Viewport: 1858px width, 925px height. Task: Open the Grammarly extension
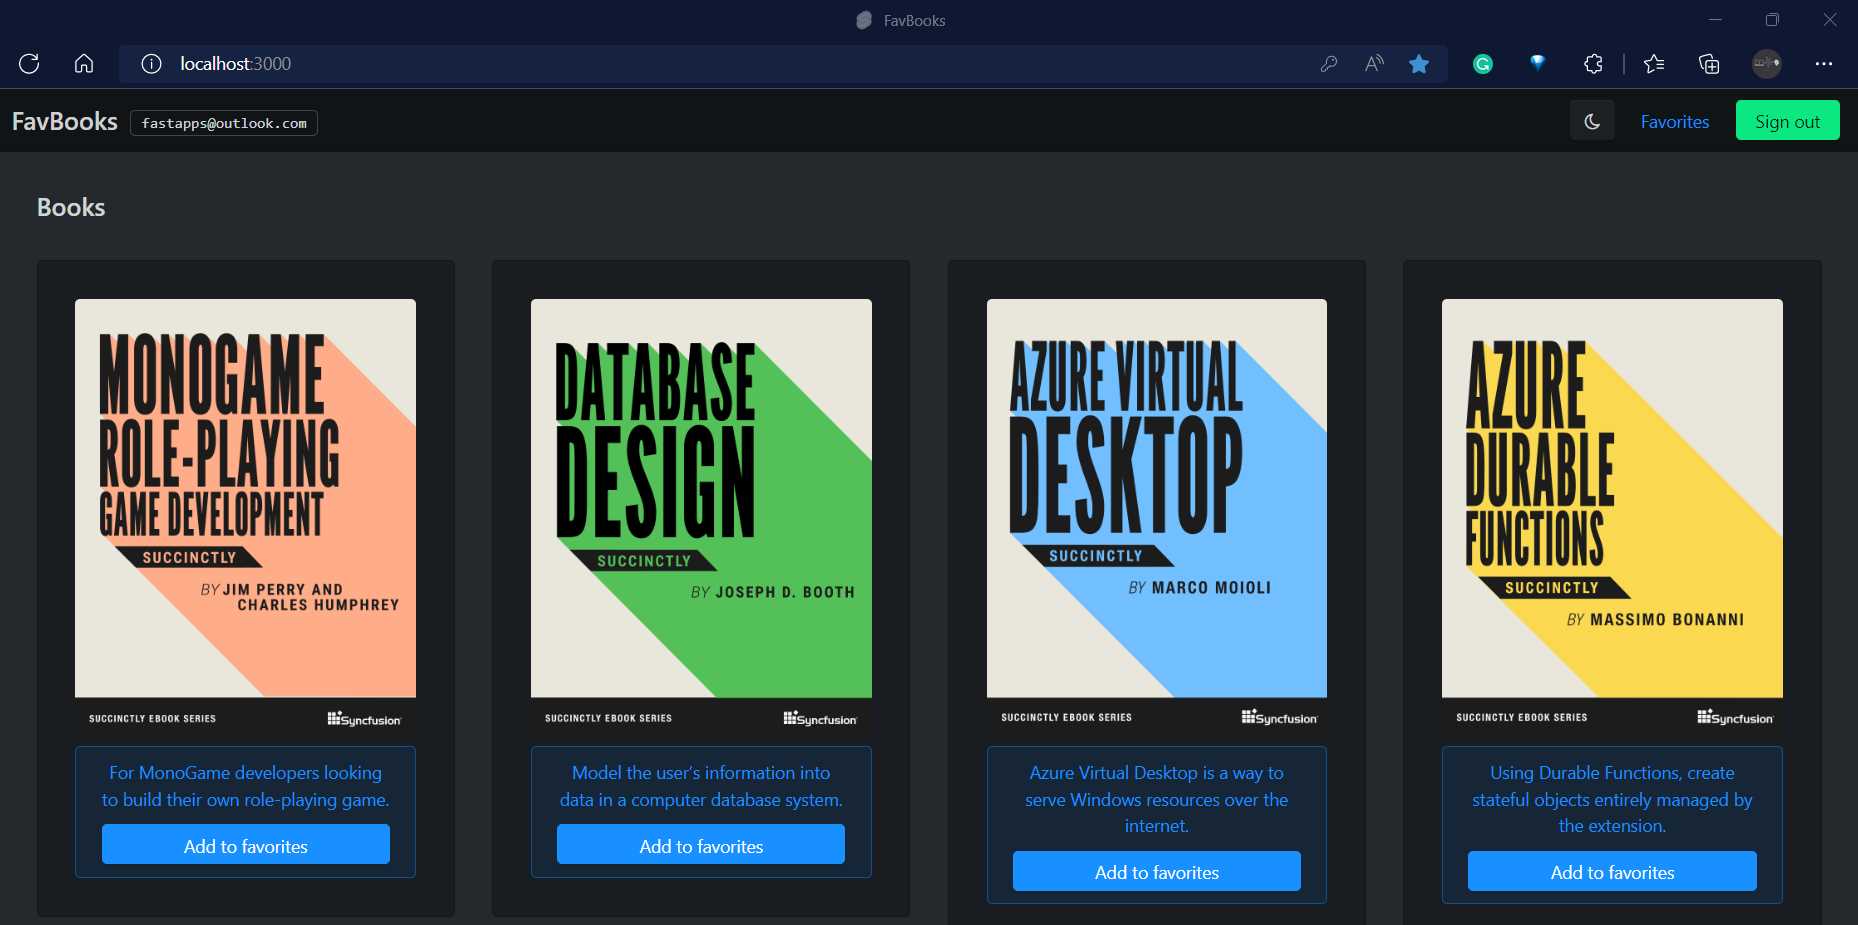click(x=1482, y=63)
